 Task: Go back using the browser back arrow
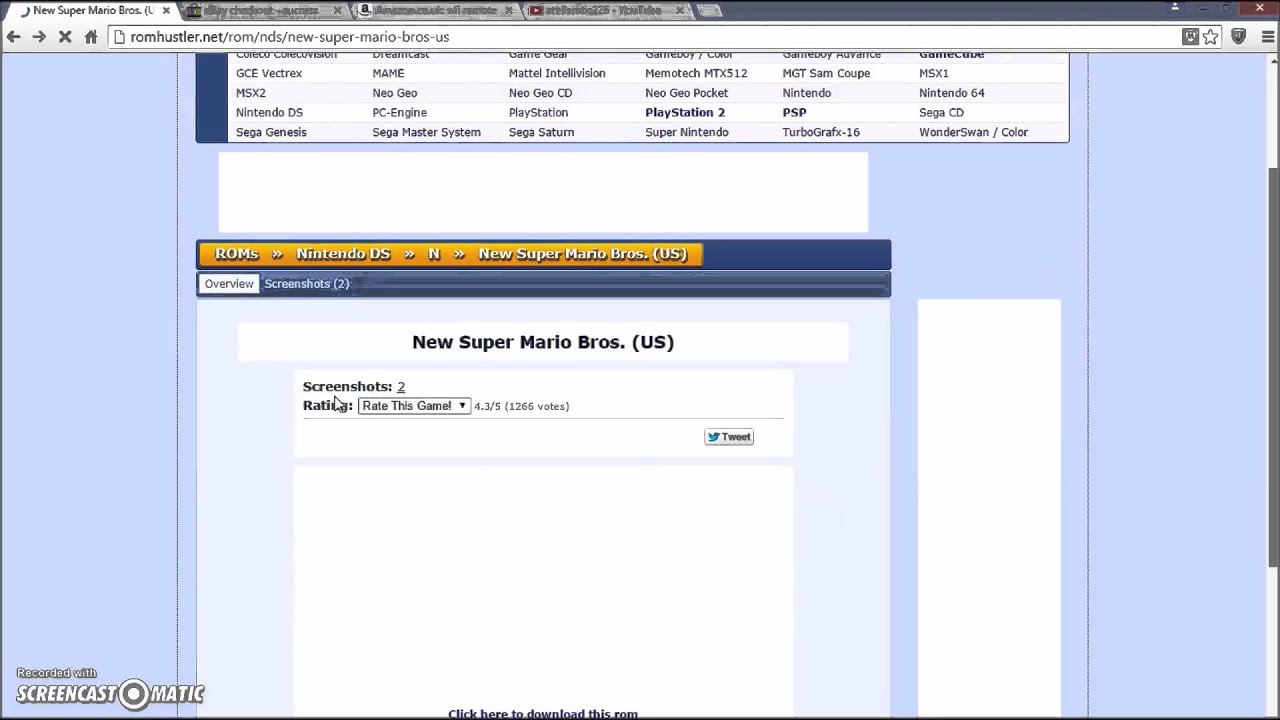[x=13, y=37]
